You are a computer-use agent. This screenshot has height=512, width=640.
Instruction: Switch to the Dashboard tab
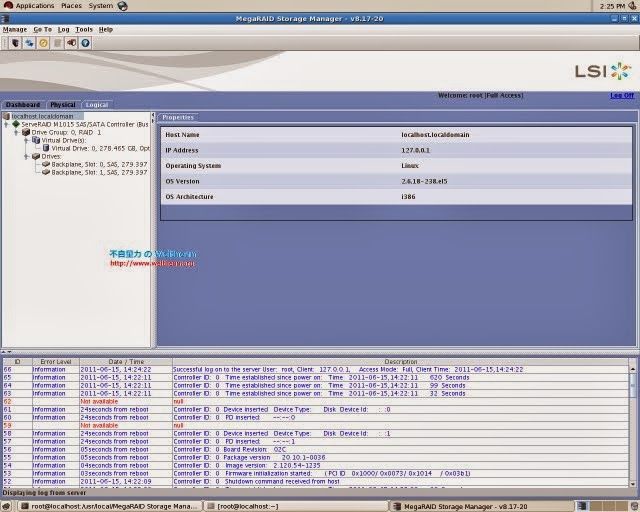[x=23, y=105]
